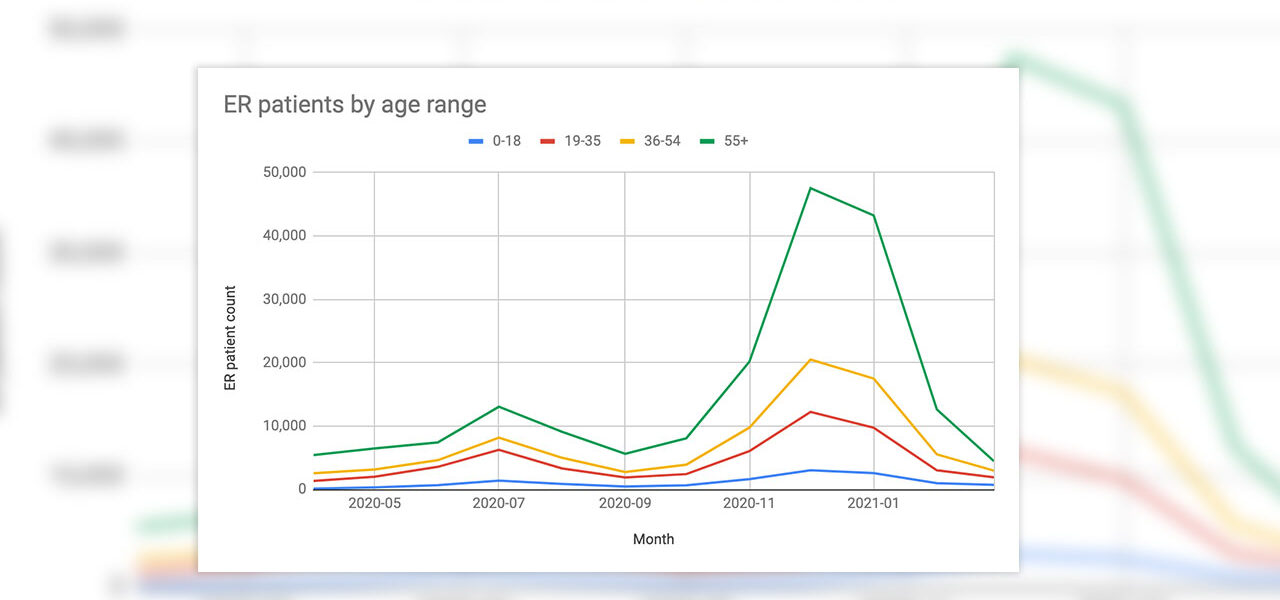
Task: Select the 'Month' horizontal axis title
Action: coord(653,539)
